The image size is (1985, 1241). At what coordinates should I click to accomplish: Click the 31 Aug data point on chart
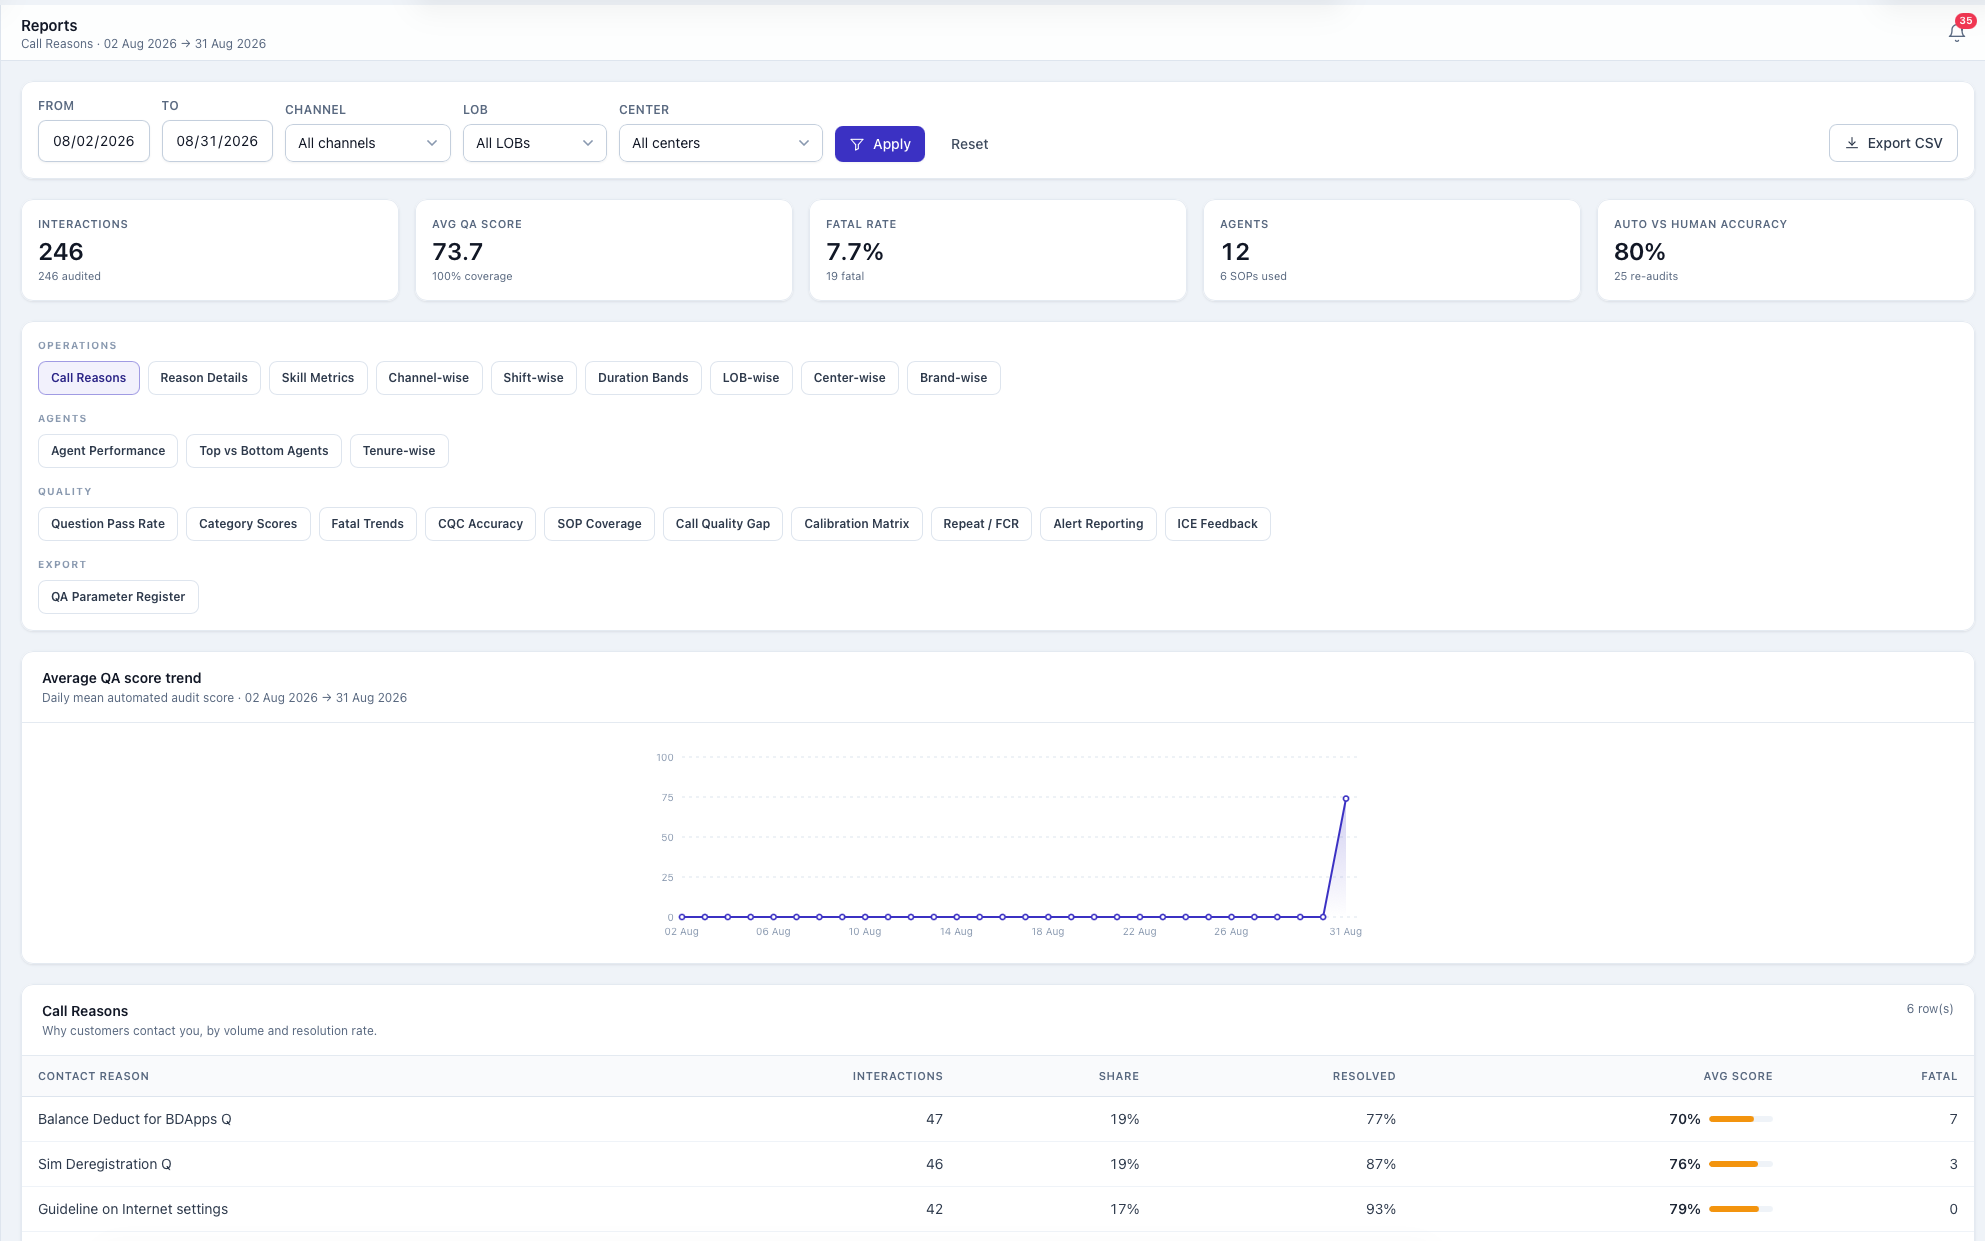coord(1346,799)
